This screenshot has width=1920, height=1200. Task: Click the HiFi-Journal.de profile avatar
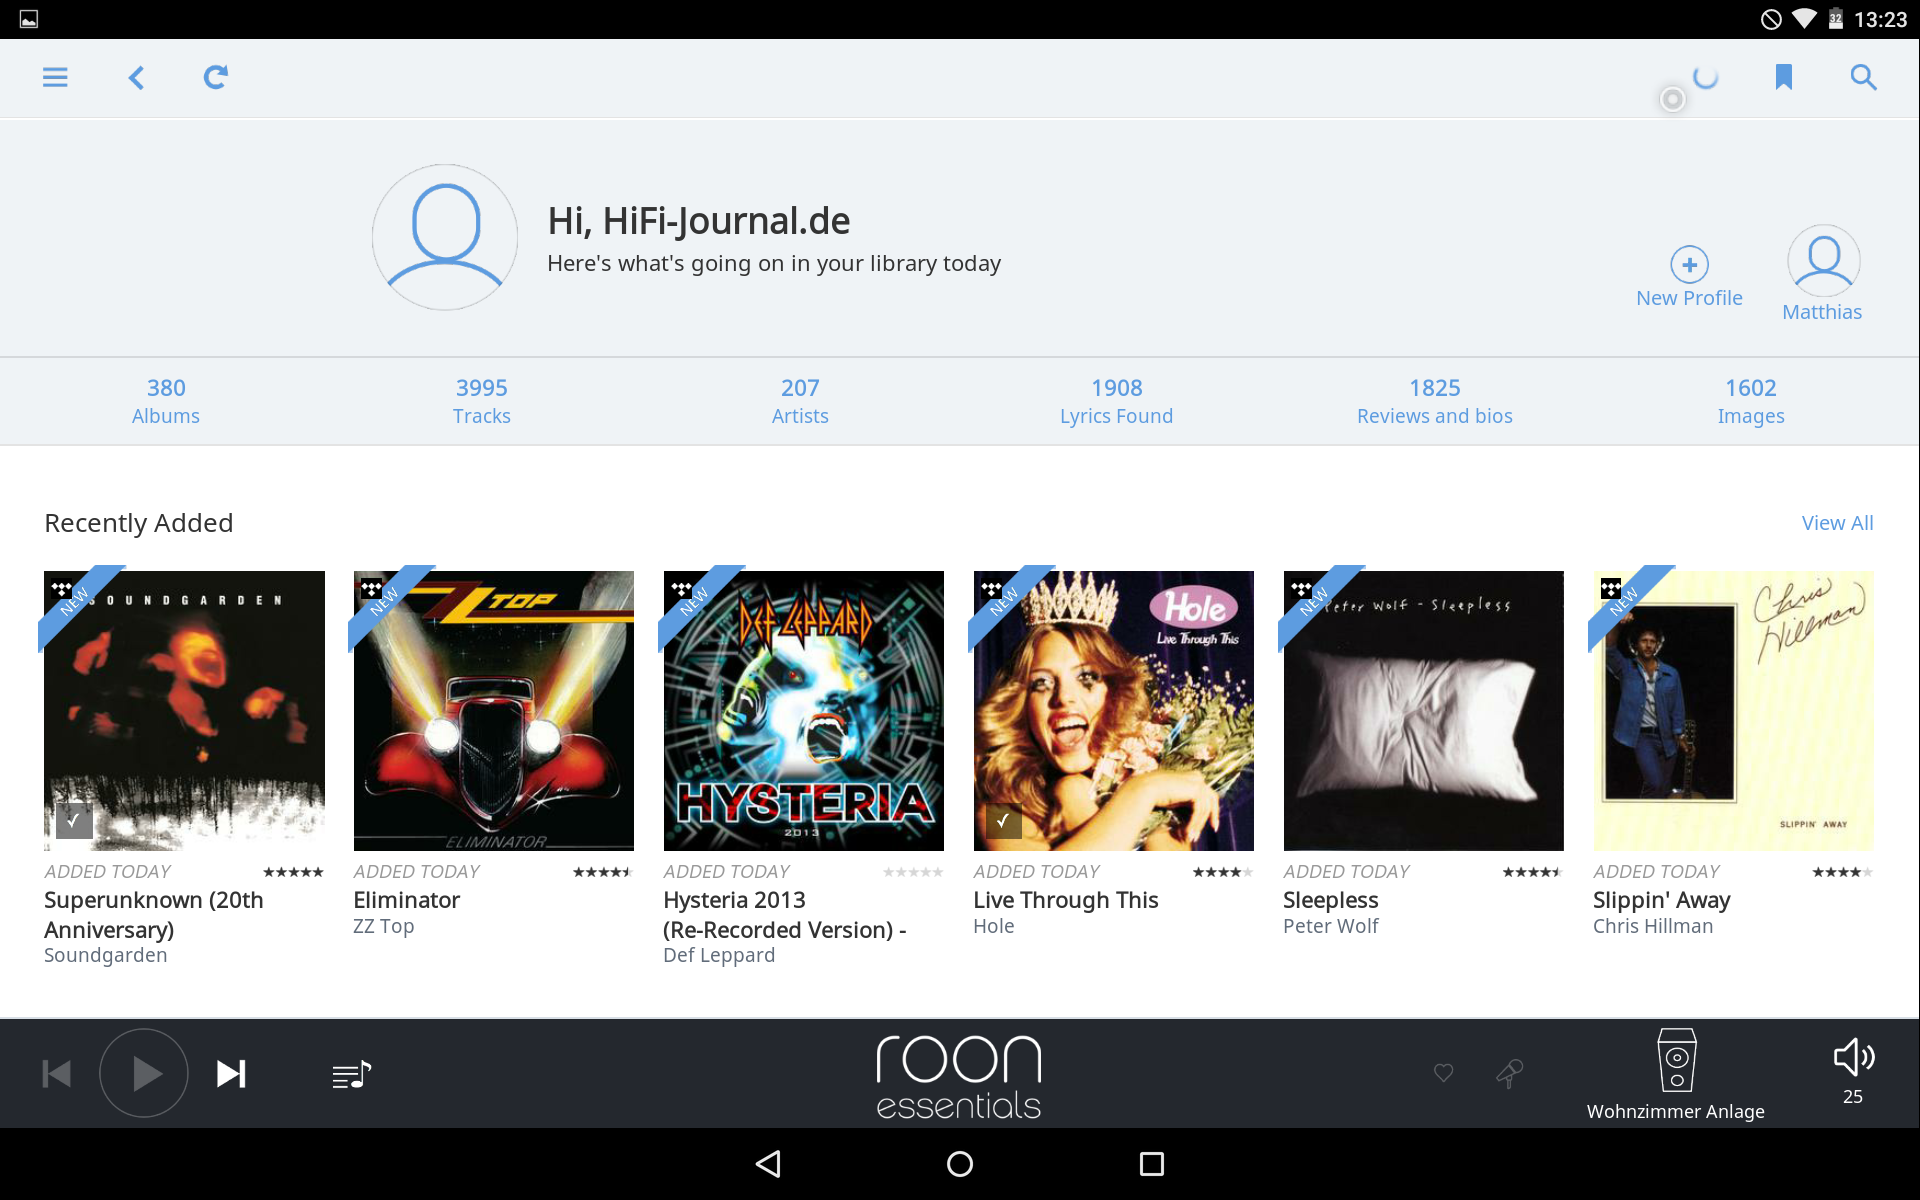[445, 237]
